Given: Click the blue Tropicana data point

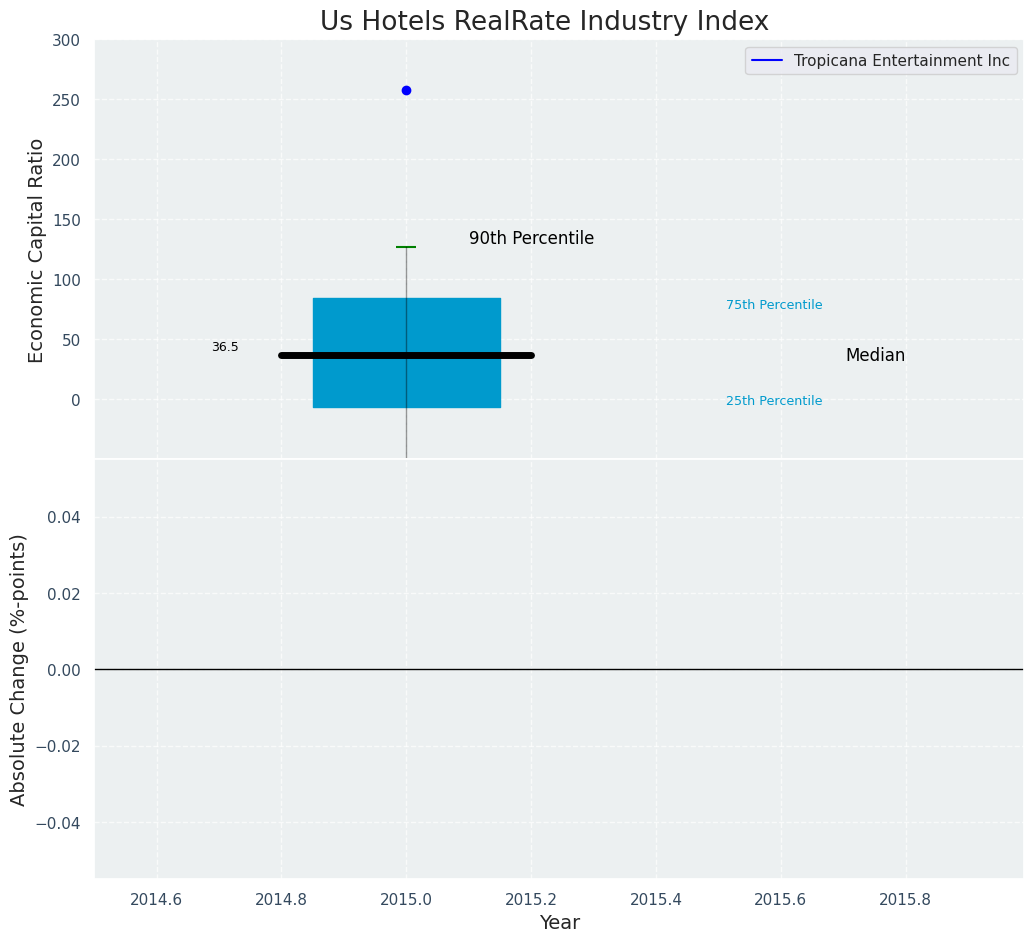Looking at the screenshot, I should [x=406, y=90].
